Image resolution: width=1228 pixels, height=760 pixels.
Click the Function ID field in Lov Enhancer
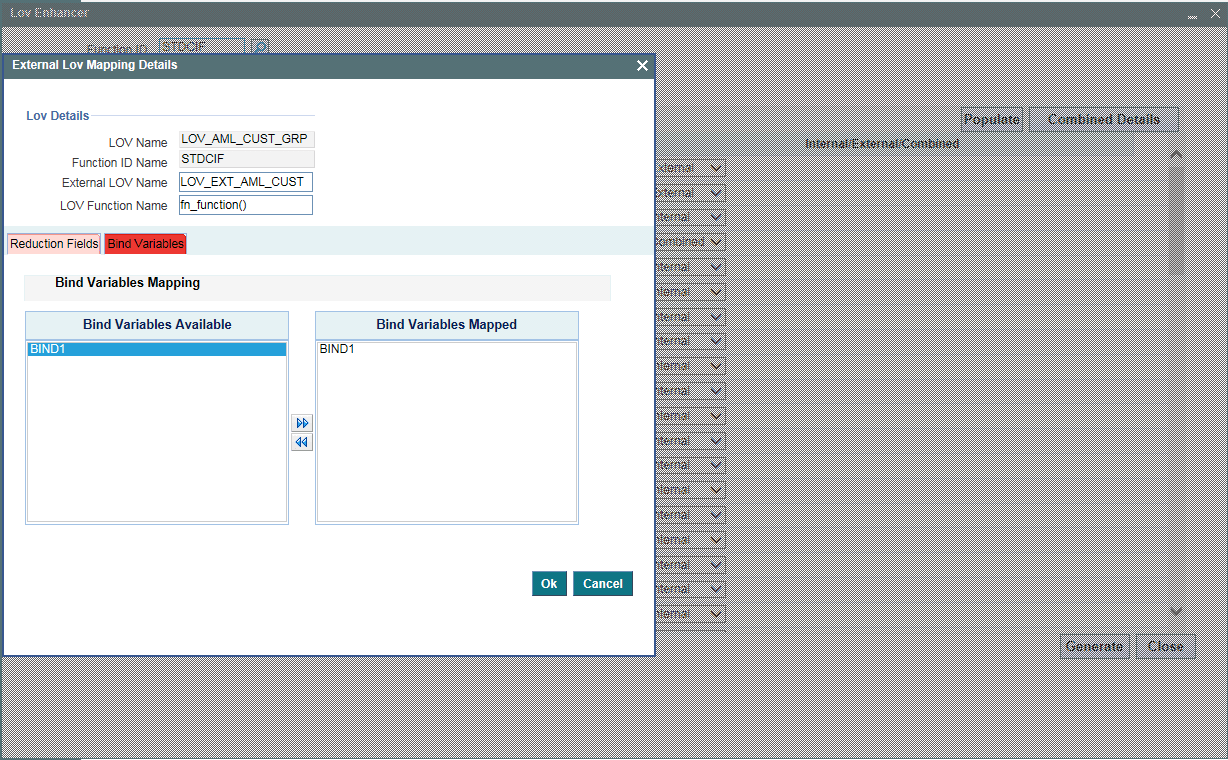point(202,47)
